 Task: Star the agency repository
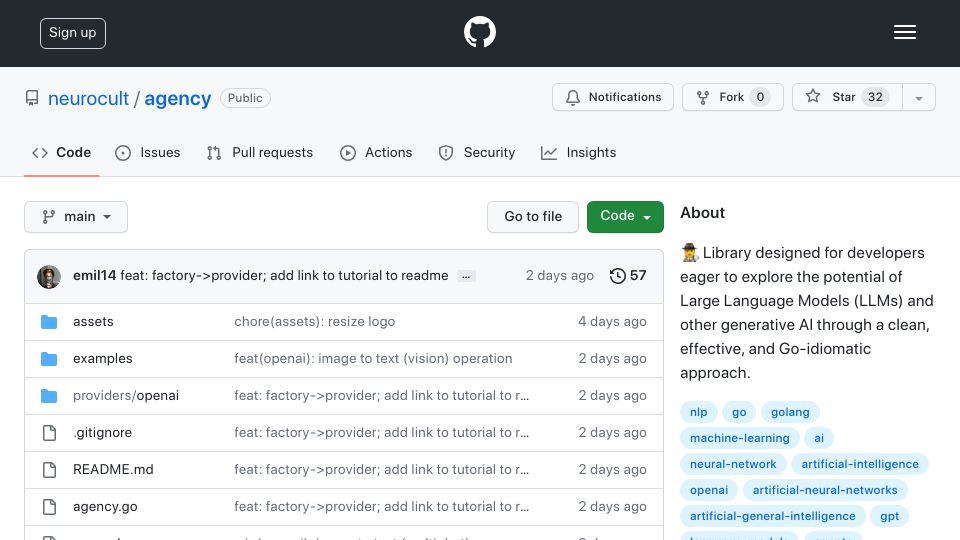(847, 97)
